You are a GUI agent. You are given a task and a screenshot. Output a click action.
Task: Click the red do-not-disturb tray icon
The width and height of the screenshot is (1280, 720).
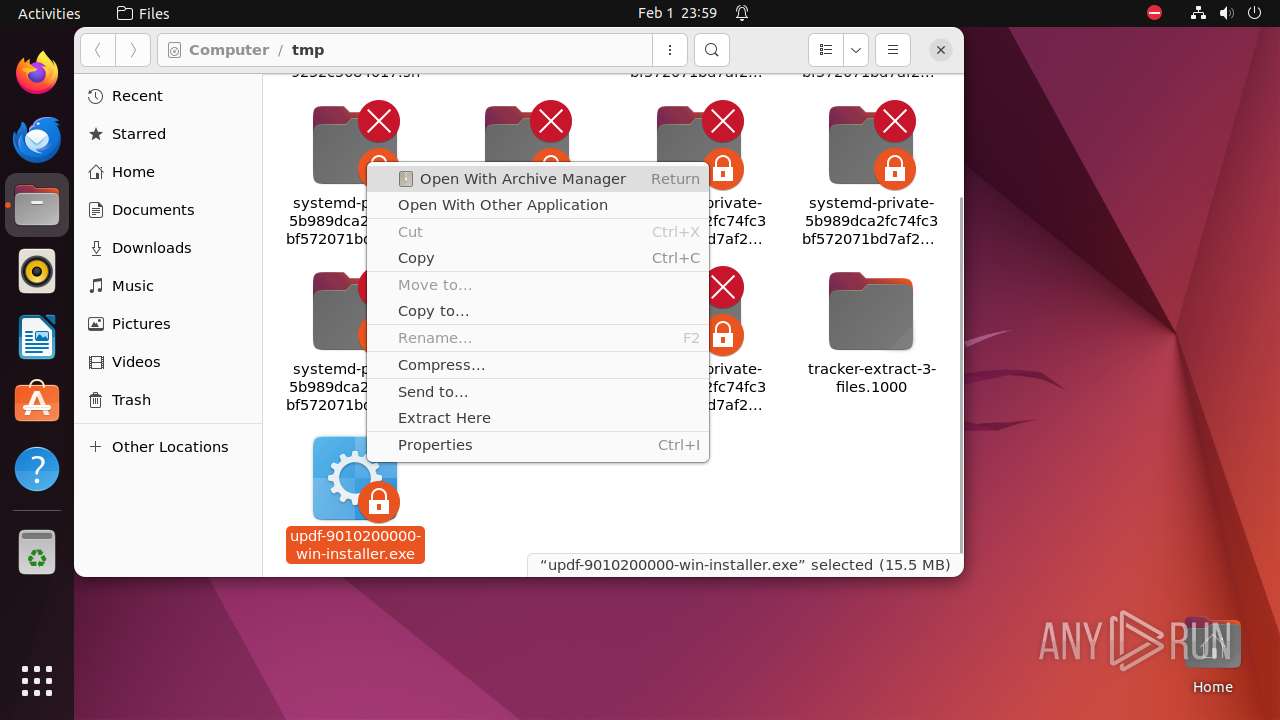(1155, 13)
